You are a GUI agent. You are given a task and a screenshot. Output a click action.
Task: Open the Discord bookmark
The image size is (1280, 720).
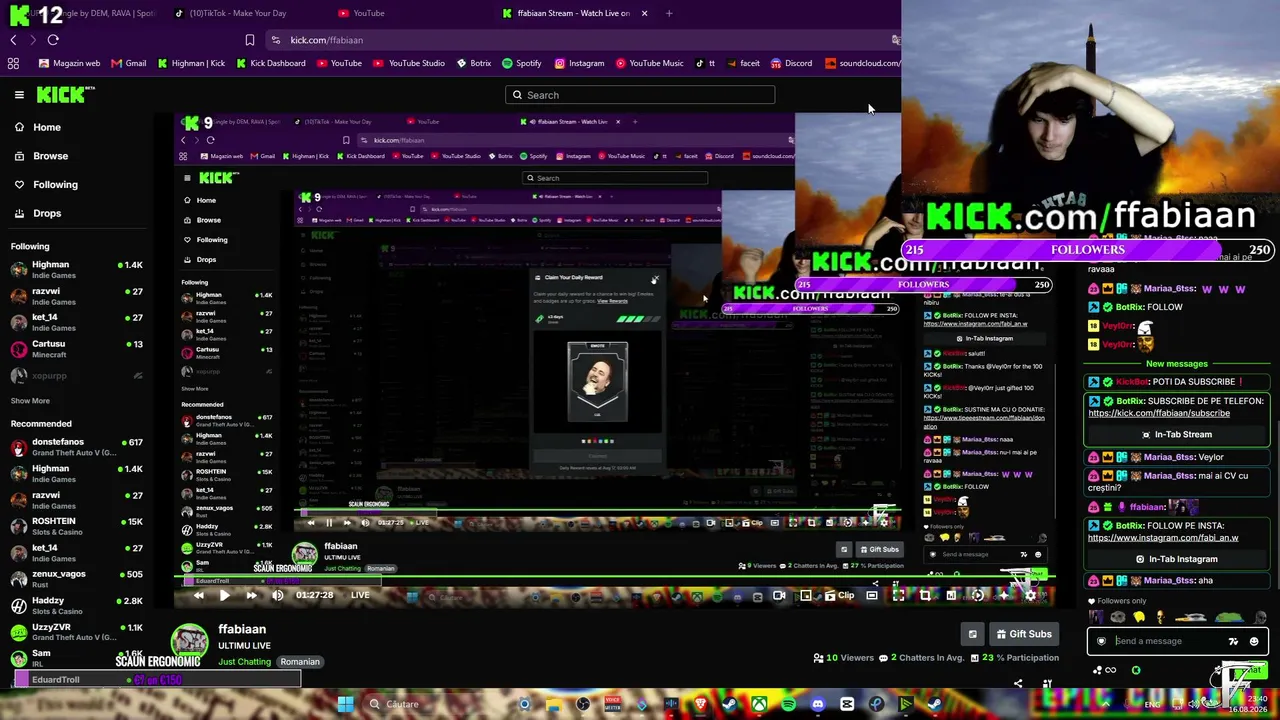791,63
